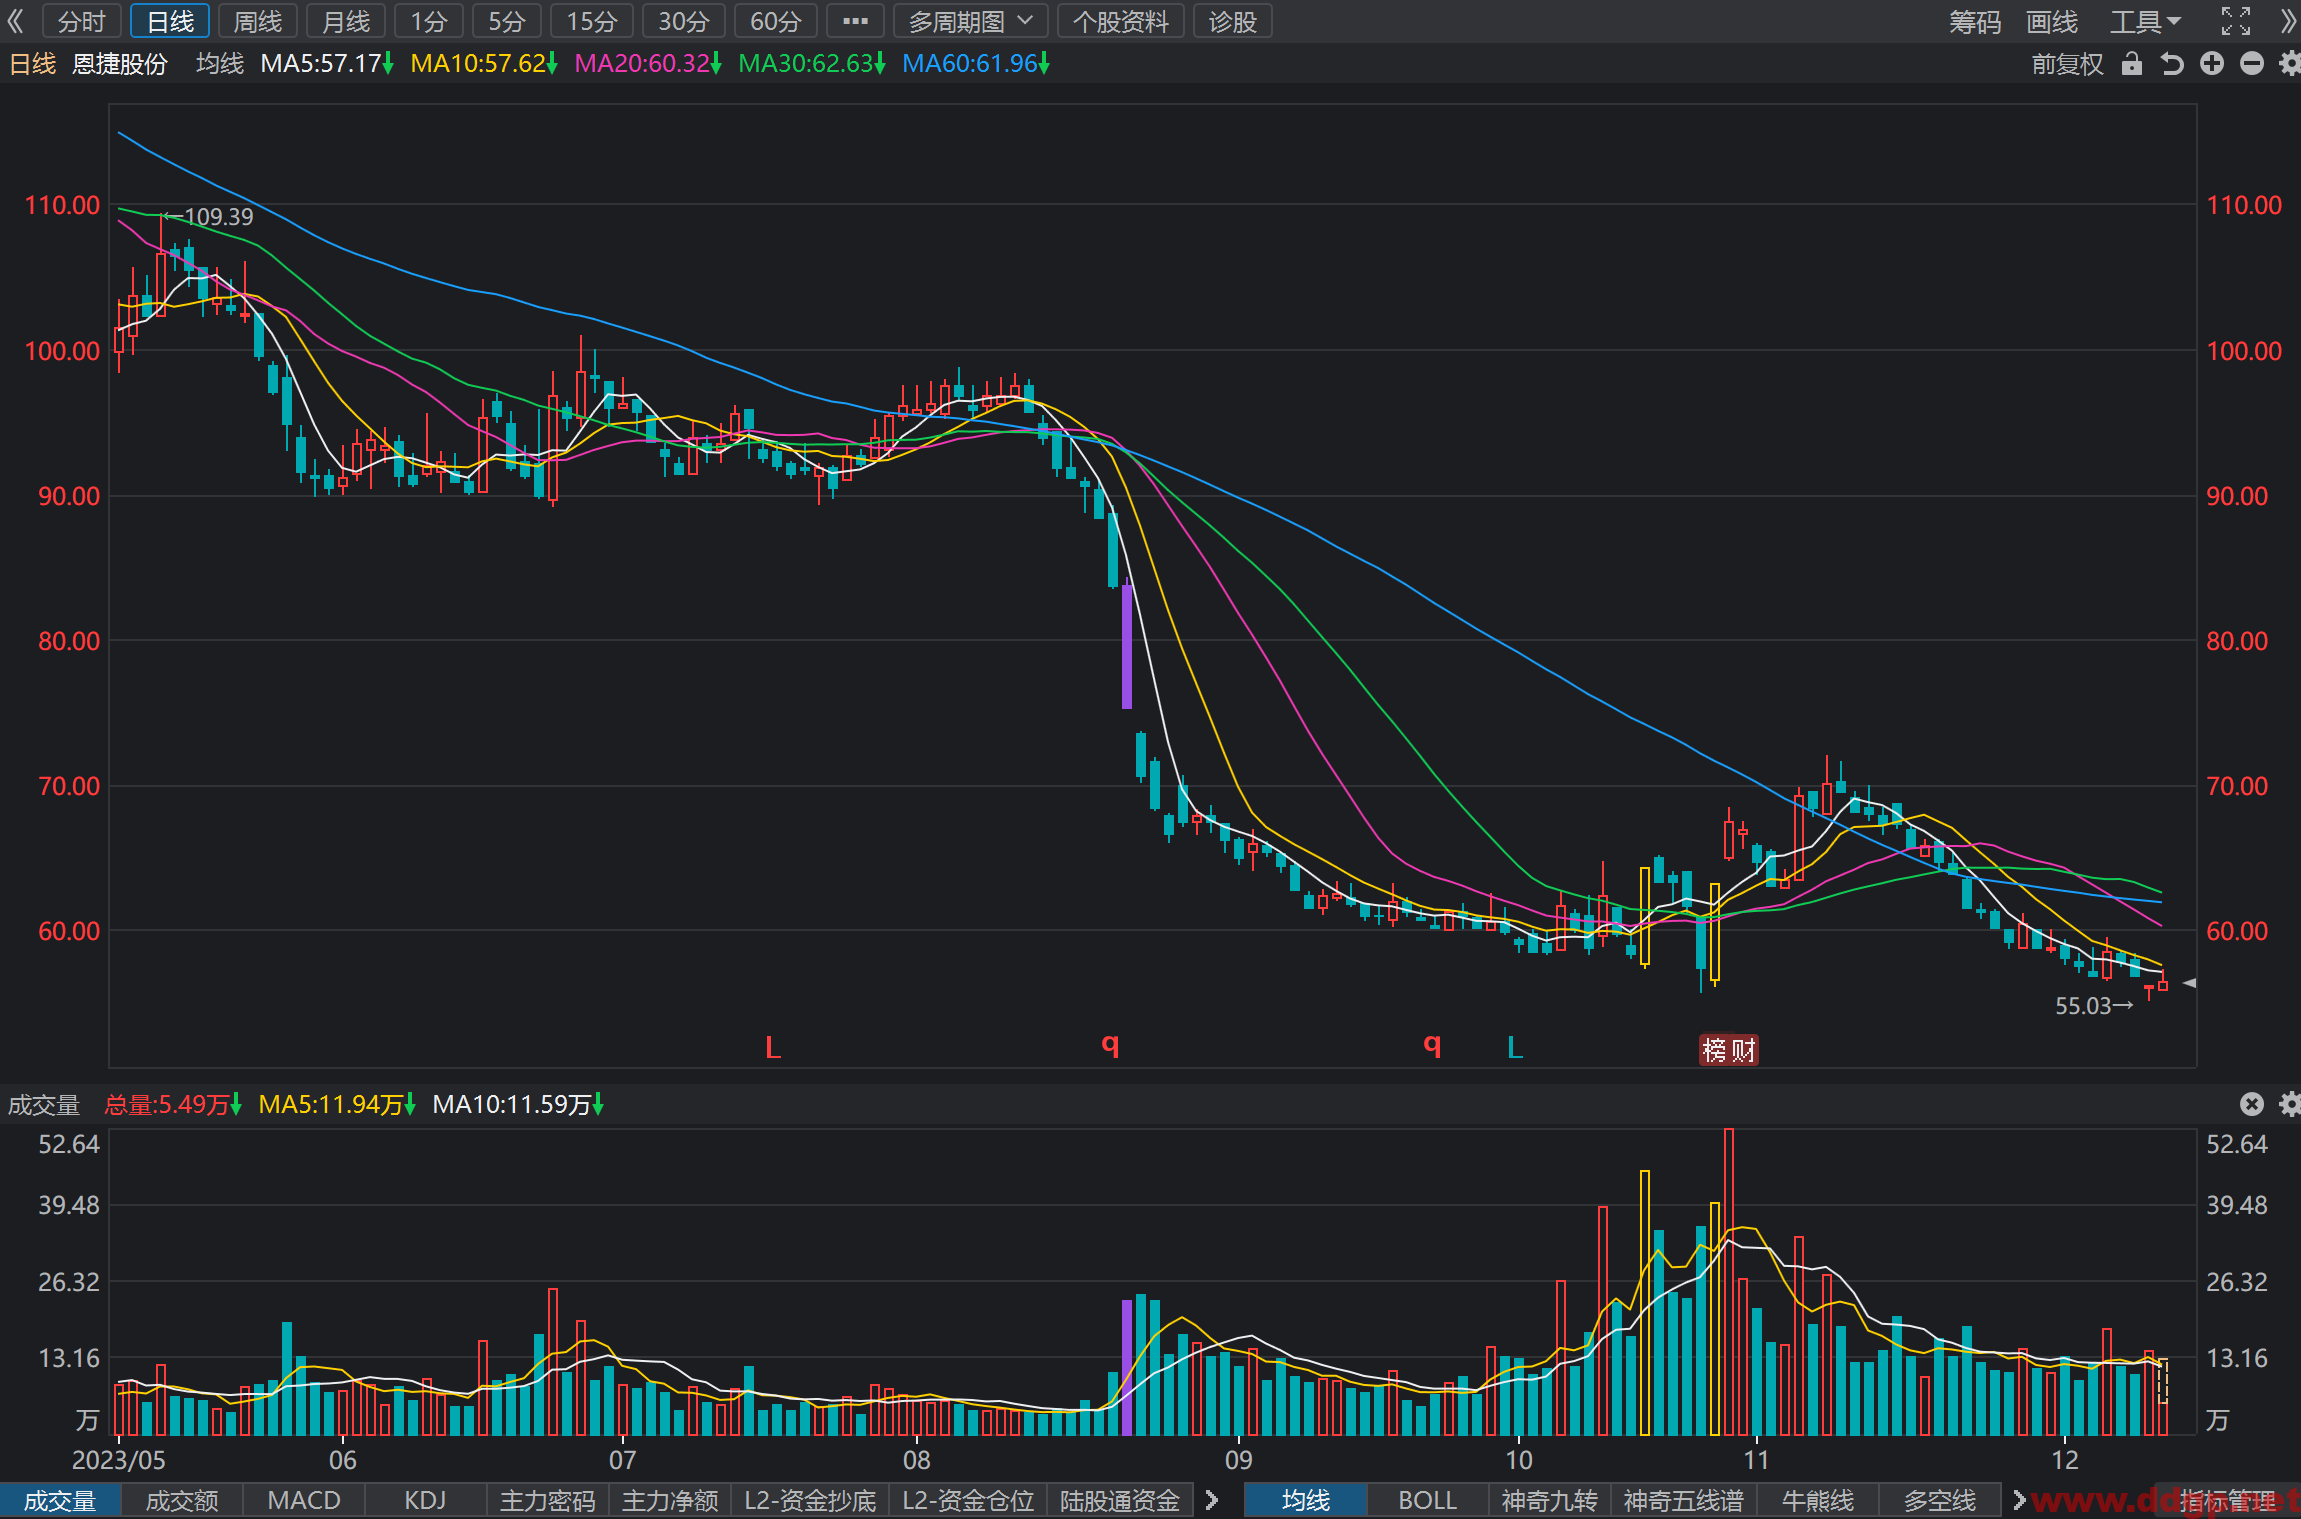Viewport: 2301px width, 1519px height.
Task: Zoom out with the minus circle icon
Action: (2252, 64)
